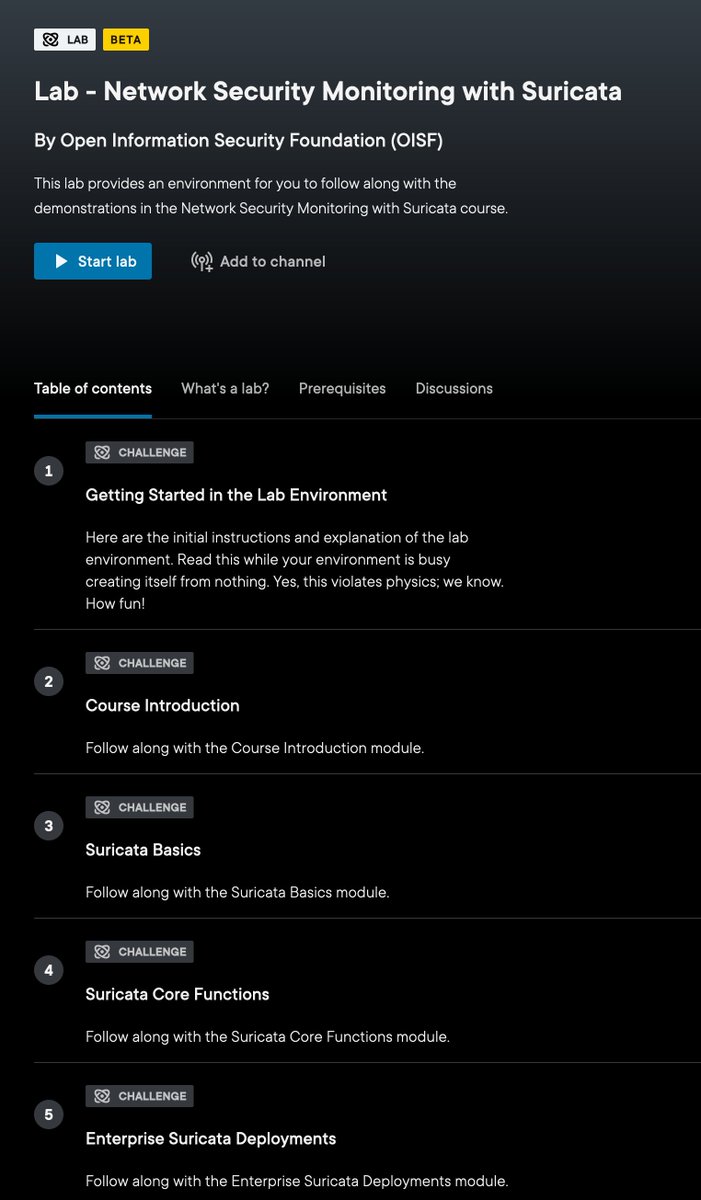This screenshot has width=701, height=1200.
Task: Click text 'Follow along with the Course Introduction module.'
Action: [x=255, y=748]
